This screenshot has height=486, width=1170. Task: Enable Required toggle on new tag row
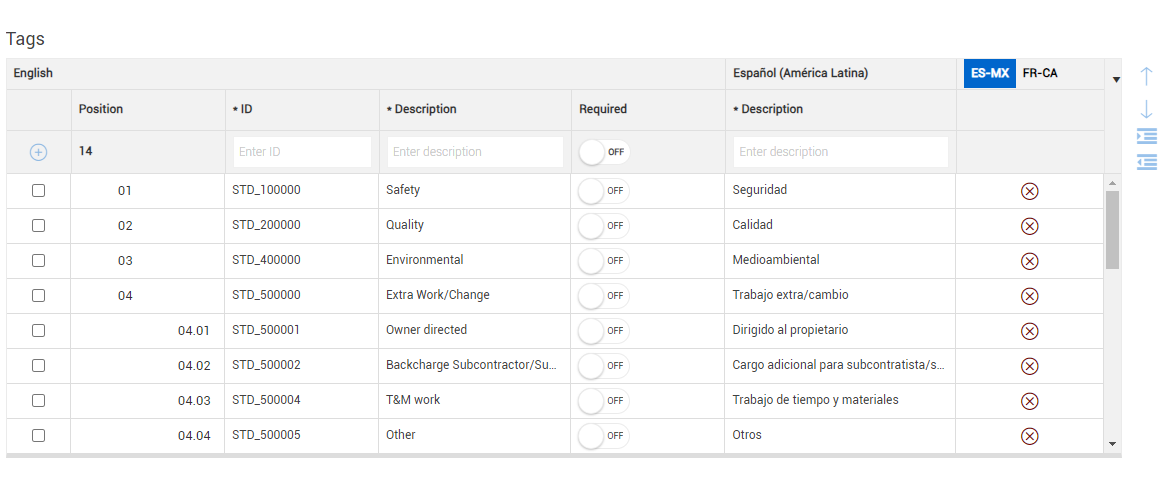tap(604, 152)
